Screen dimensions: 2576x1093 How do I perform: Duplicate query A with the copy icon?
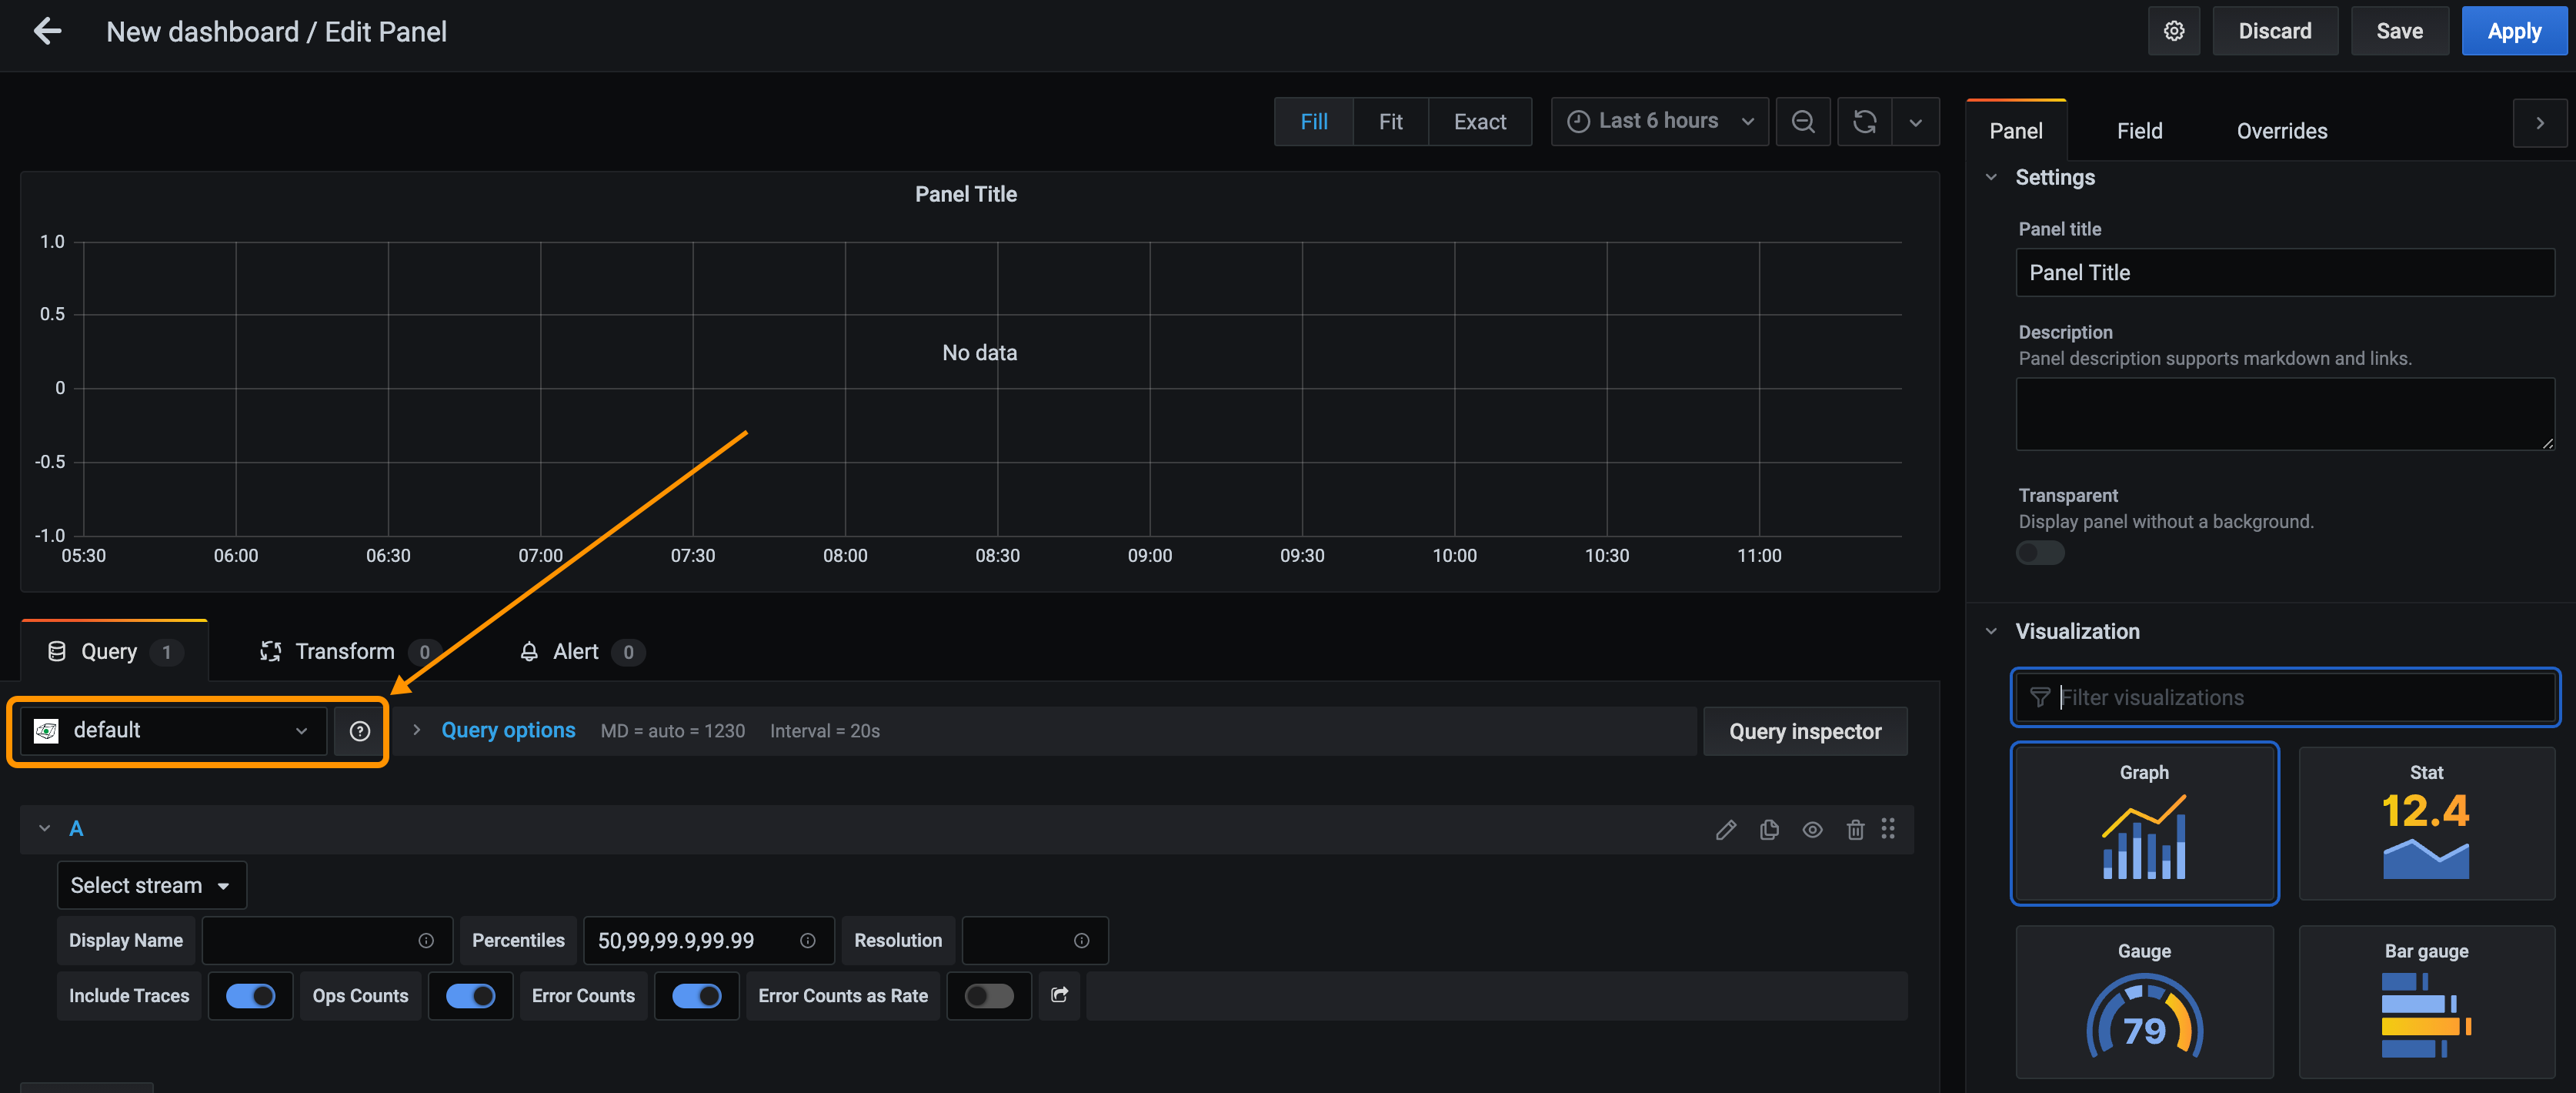tap(1769, 829)
